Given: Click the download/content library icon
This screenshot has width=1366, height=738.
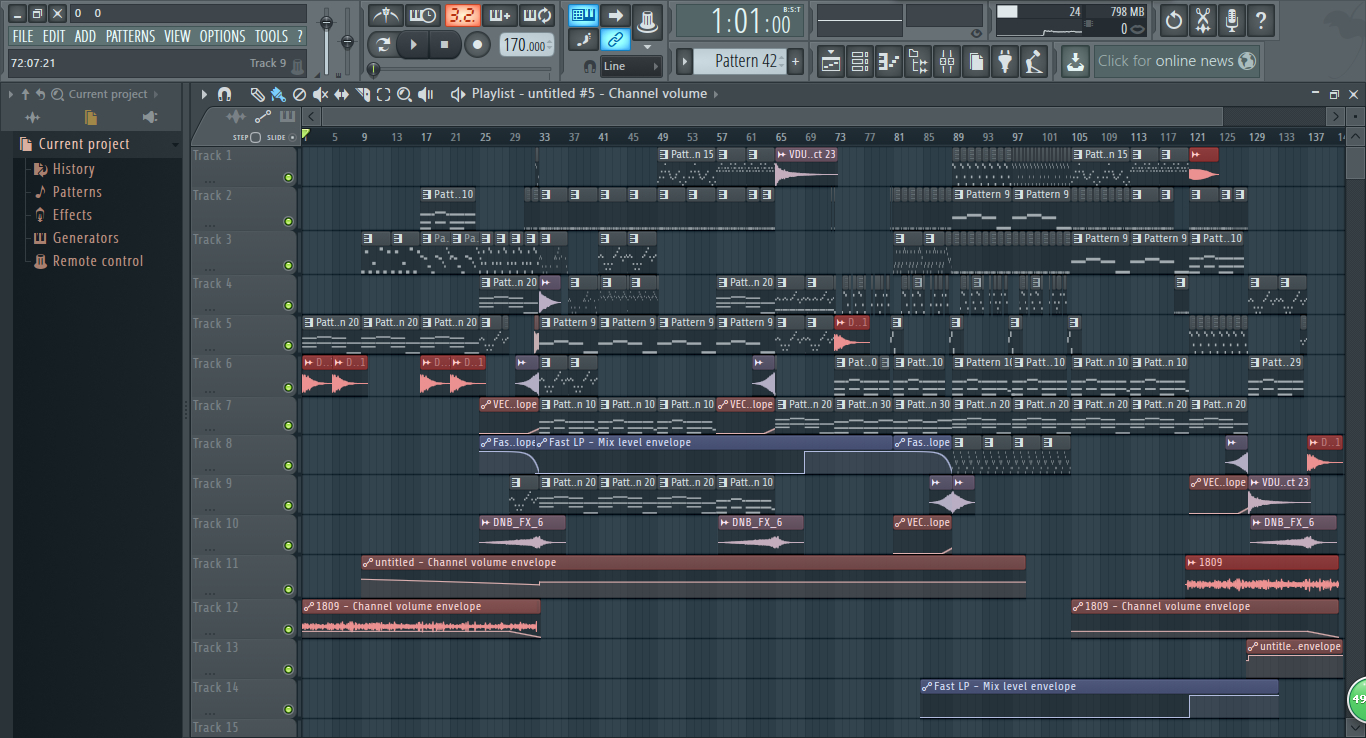Looking at the screenshot, I should click(1074, 62).
